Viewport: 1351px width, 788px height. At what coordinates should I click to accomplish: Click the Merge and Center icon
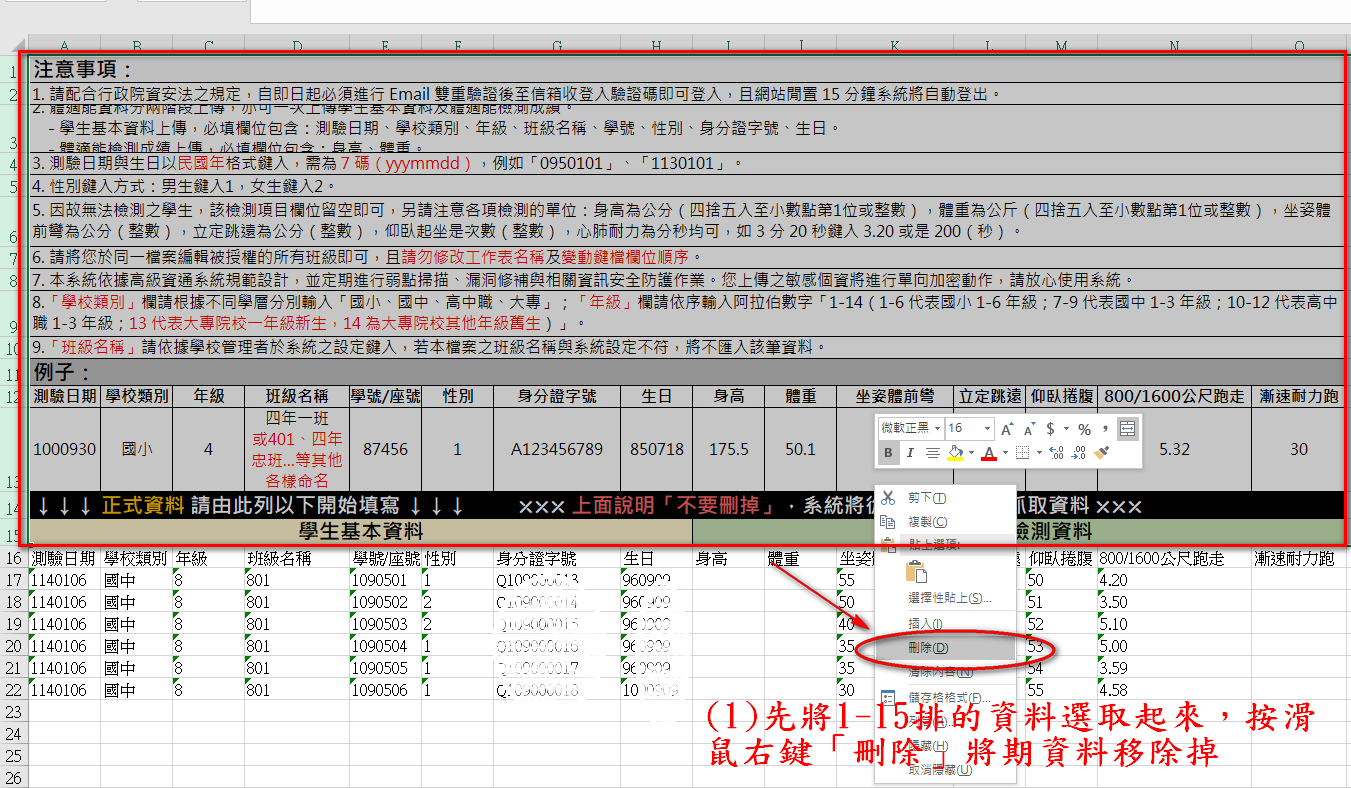(x=1127, y=429)
